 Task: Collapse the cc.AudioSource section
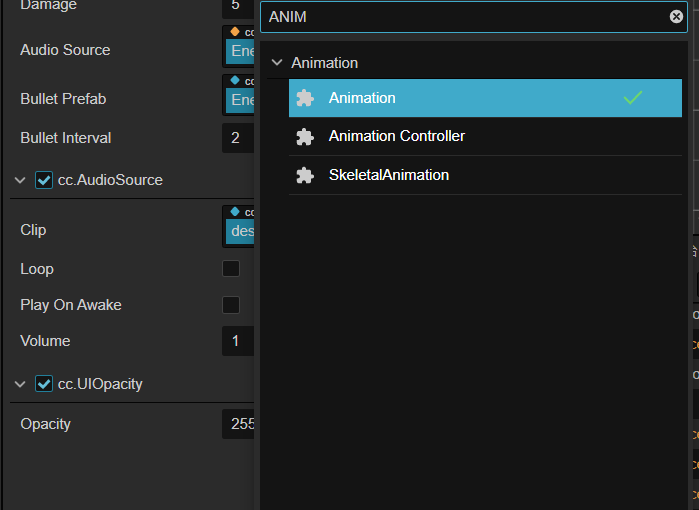[x=20, y=180]
